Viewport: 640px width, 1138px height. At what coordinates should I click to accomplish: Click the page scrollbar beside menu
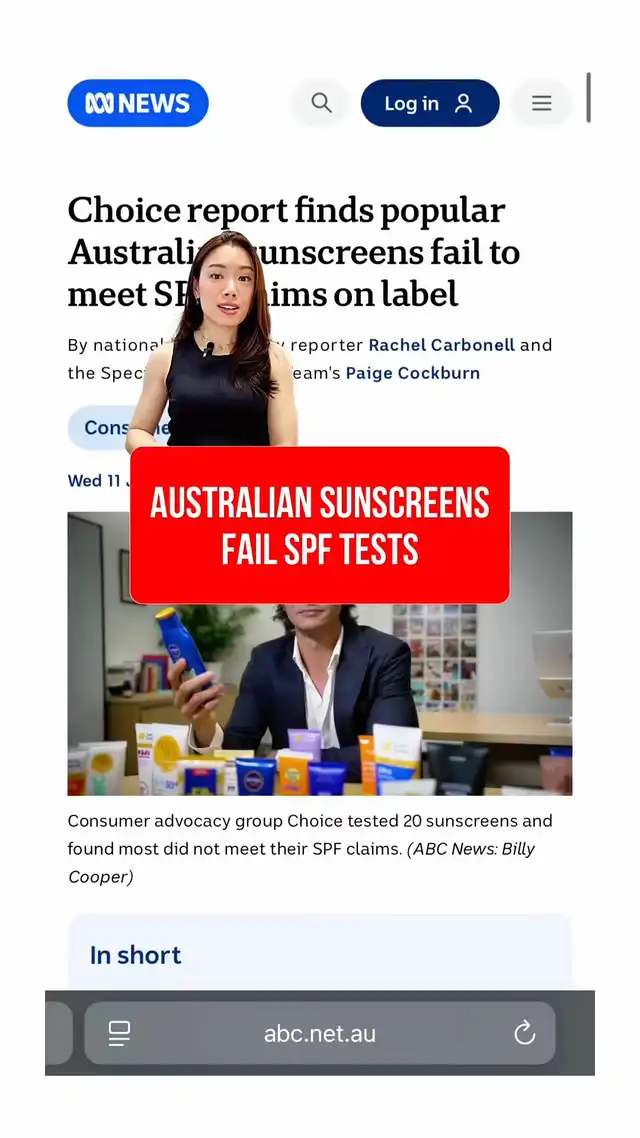(x=588, y=97)
